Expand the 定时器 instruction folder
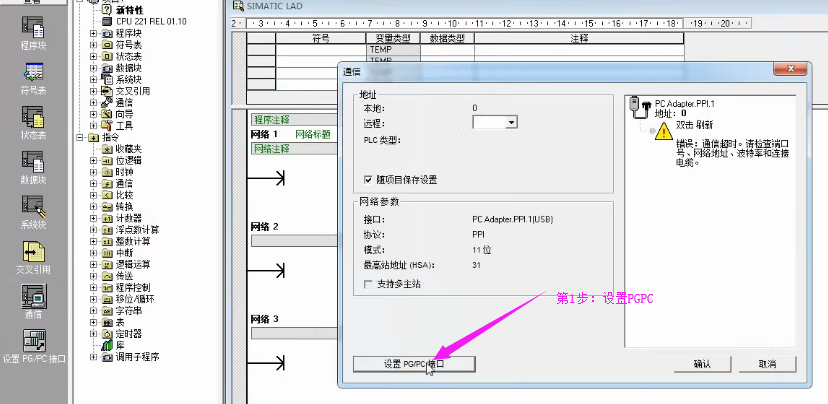Viewport: 828px width, 404px height. pos(93,334)
